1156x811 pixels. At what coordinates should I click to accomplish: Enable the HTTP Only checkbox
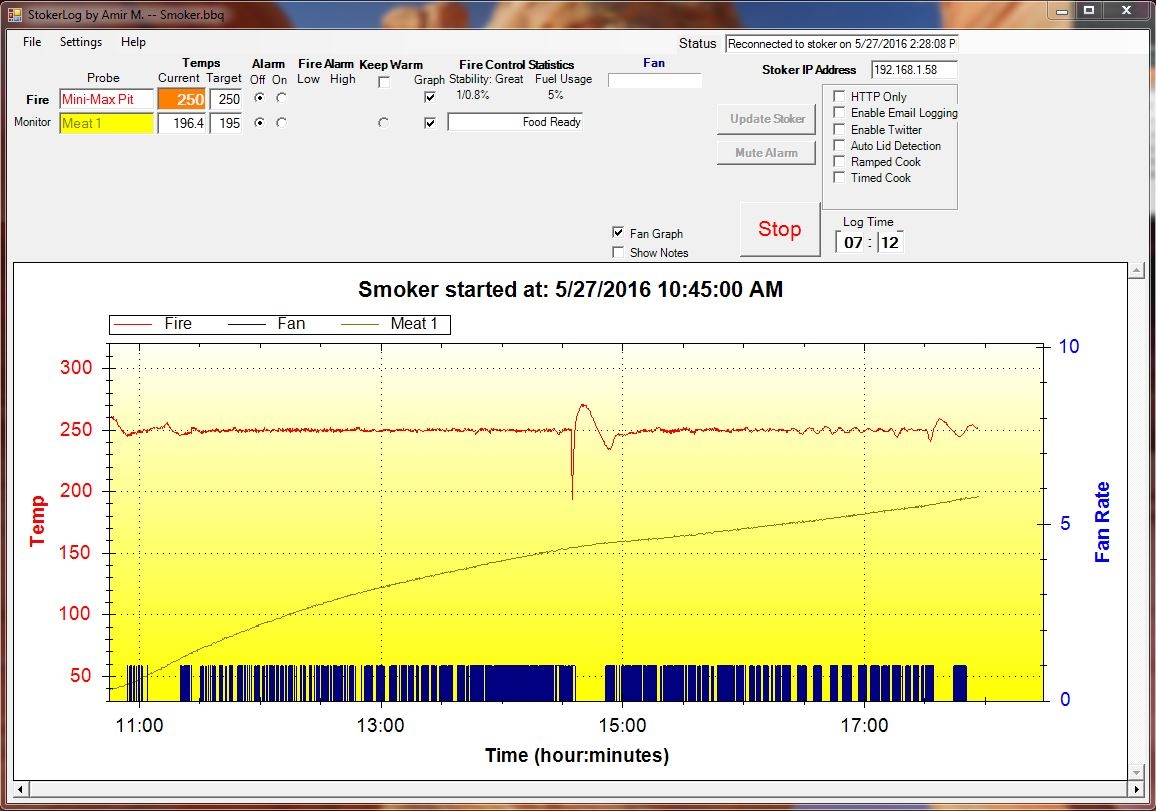point(839,97)
